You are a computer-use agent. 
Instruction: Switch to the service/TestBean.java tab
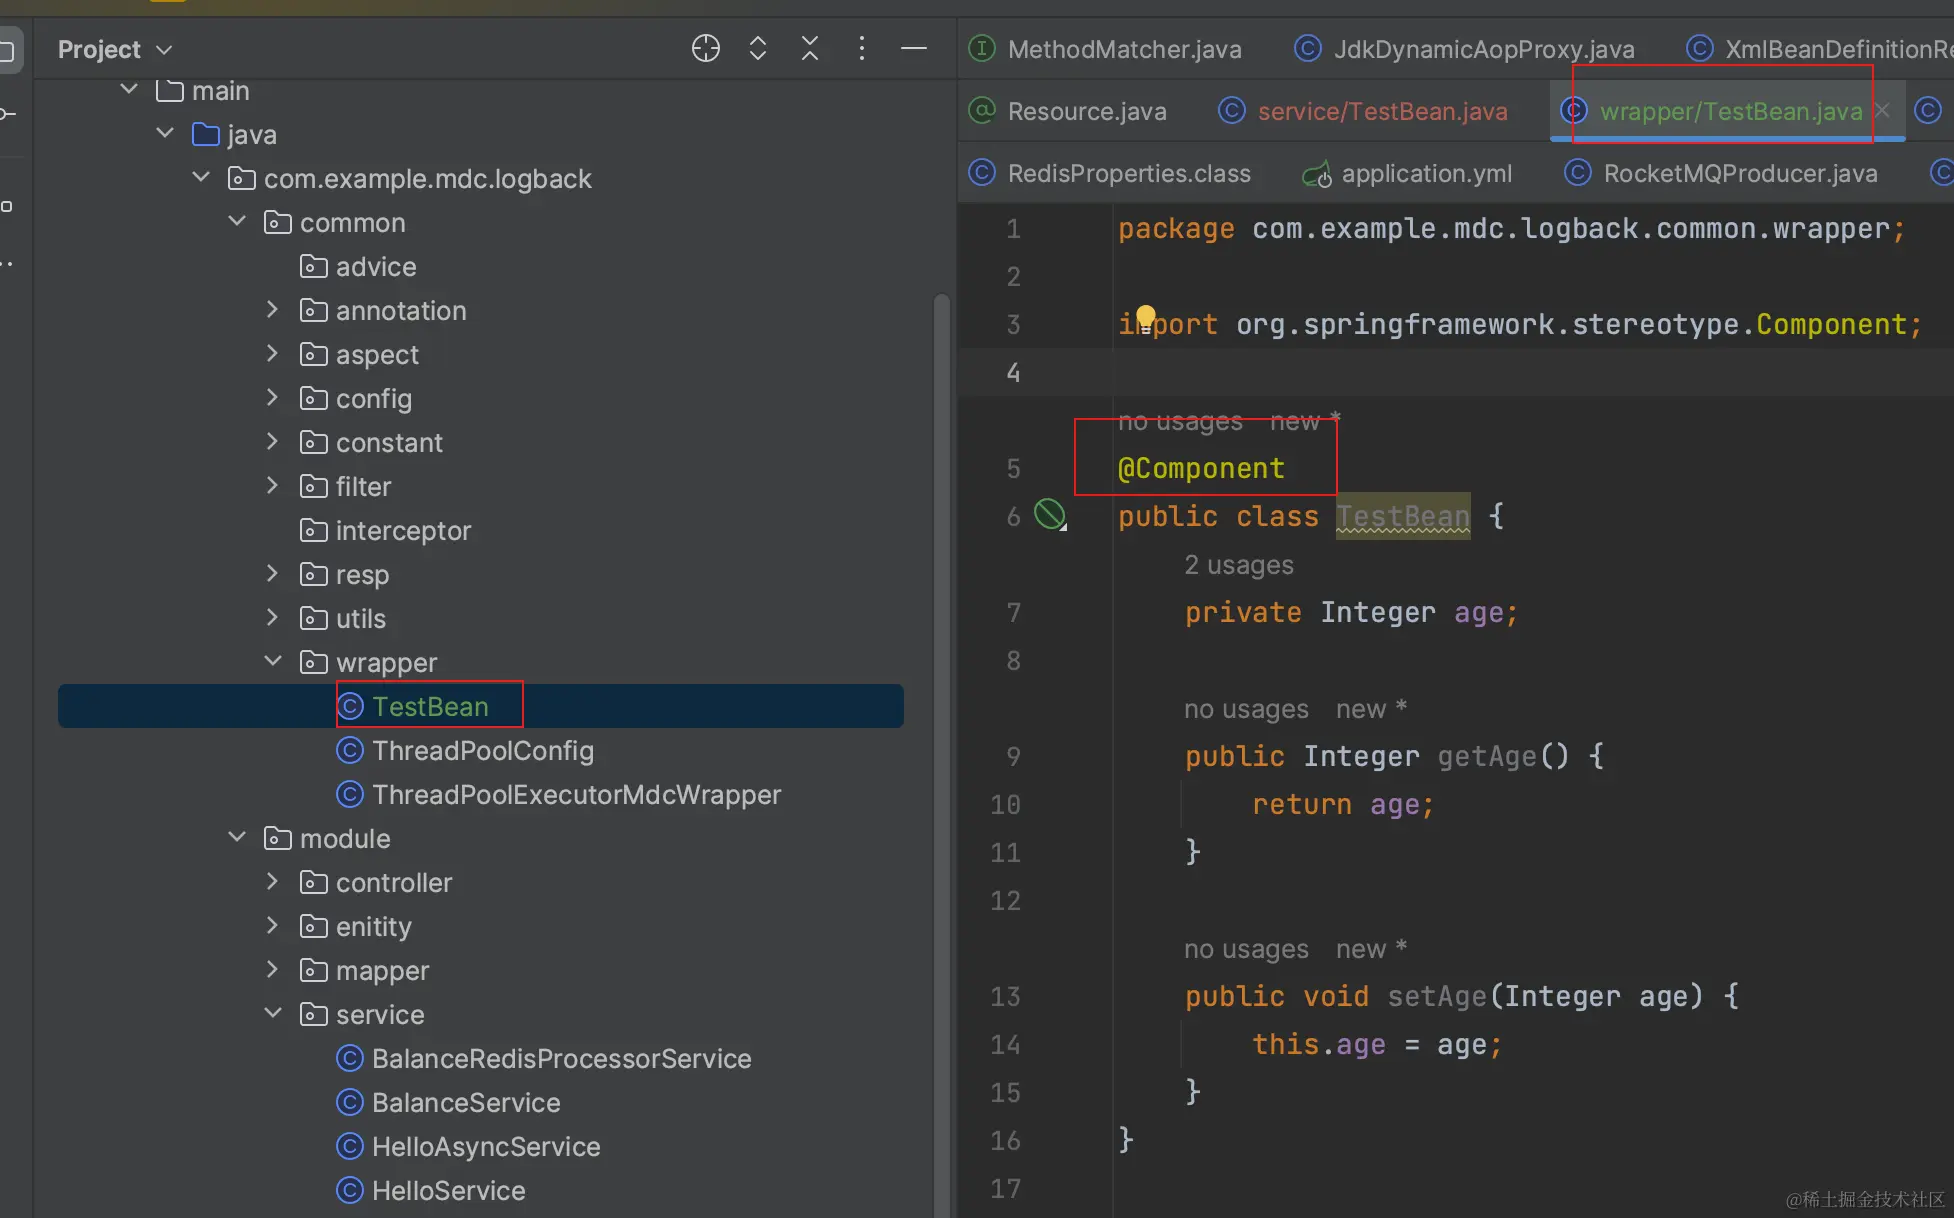[x=1382, y=111]
